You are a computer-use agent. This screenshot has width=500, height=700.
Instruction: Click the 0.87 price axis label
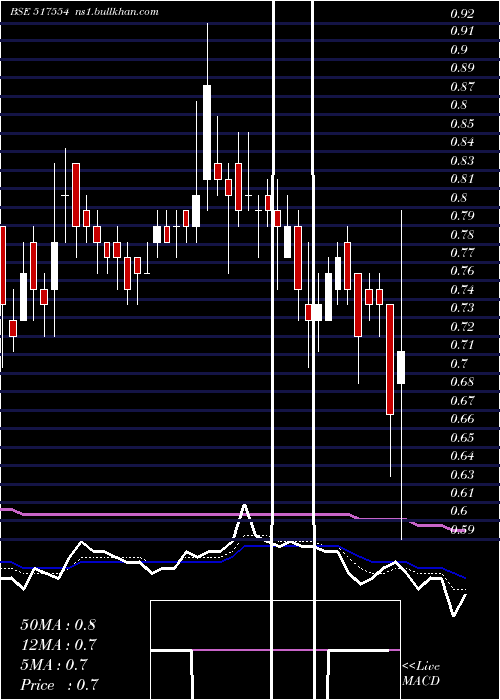click(462, 87)
